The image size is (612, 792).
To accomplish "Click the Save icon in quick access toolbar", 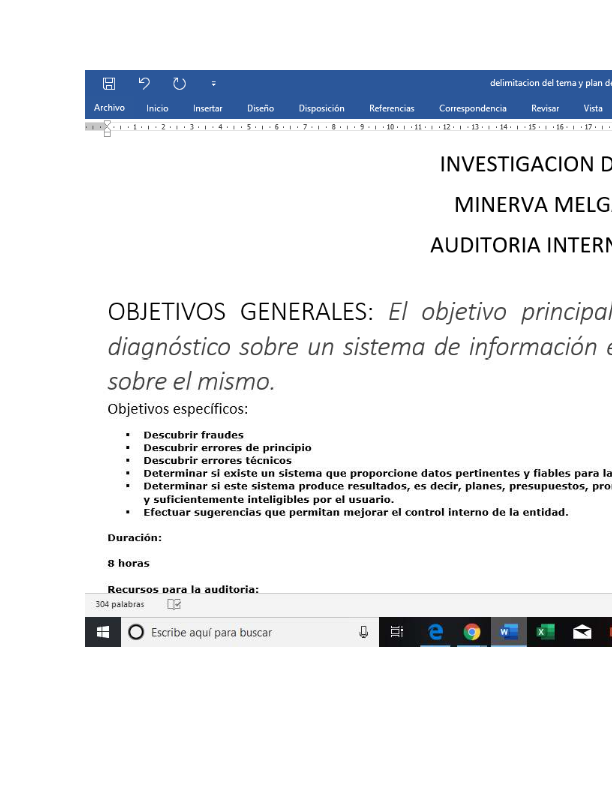I will coord(109,84).
